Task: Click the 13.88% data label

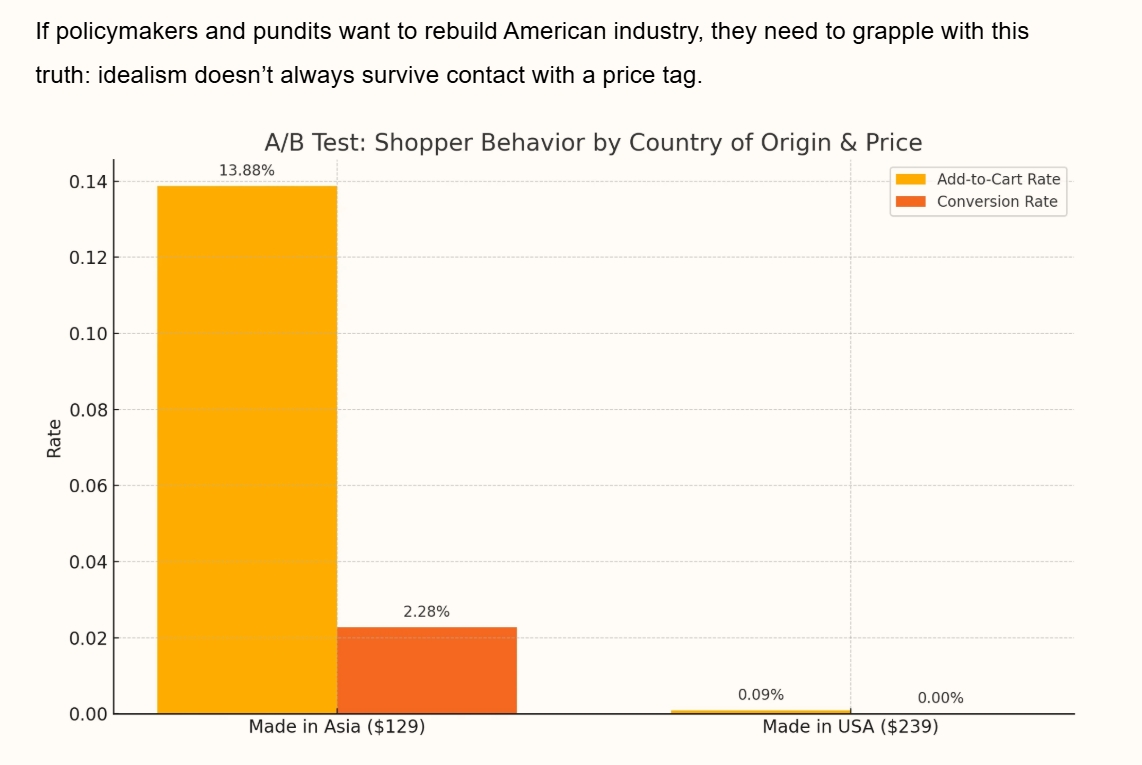Action: click(247, 171)
